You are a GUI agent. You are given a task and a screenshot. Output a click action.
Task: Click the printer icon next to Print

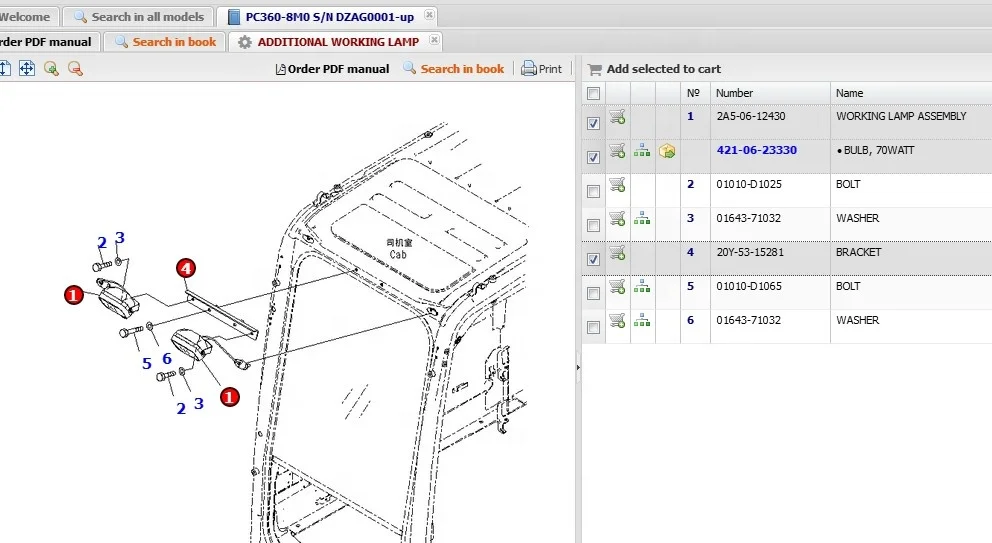[528, 68]
